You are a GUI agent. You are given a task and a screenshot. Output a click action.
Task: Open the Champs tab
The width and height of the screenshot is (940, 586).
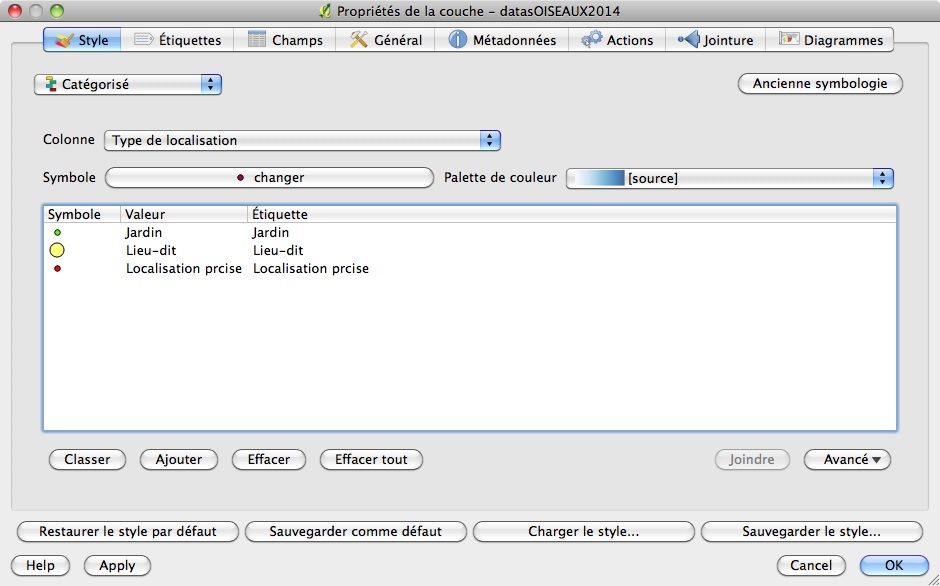[x=285, y=40]
